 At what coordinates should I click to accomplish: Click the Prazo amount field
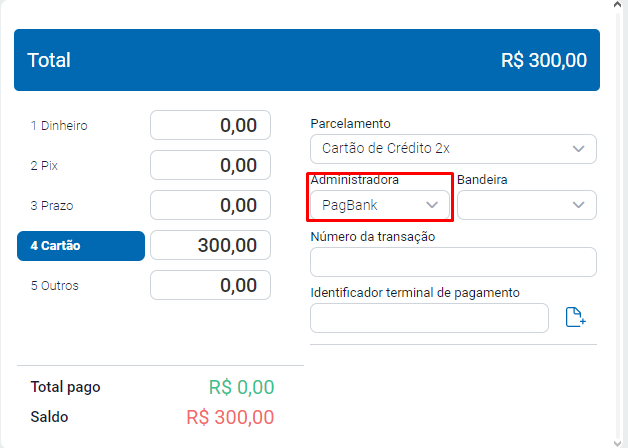[210, 206]
